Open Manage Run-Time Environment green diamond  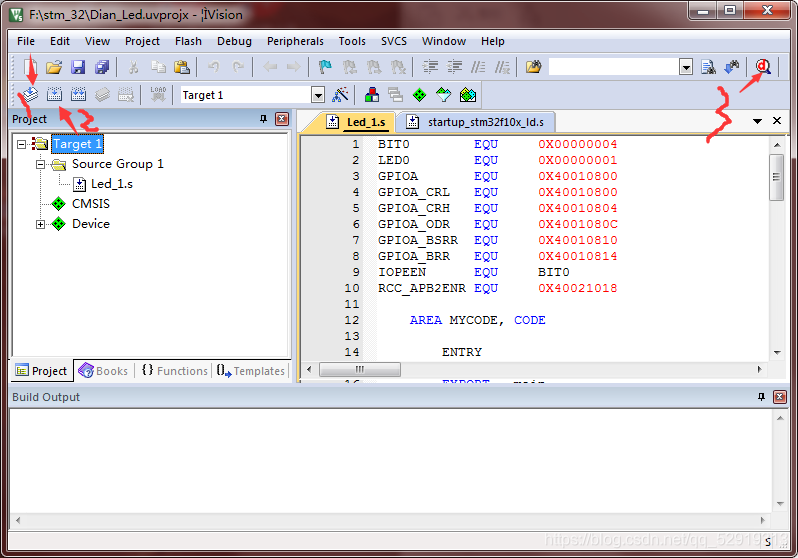coord(419,95)
